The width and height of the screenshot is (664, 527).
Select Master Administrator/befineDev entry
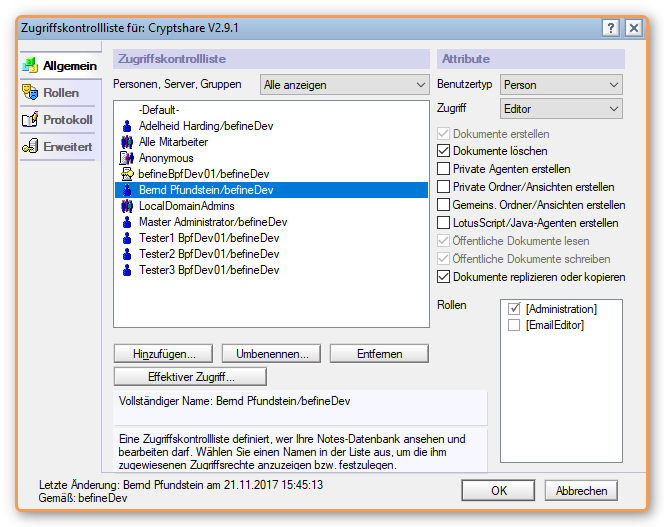point(271,222)
